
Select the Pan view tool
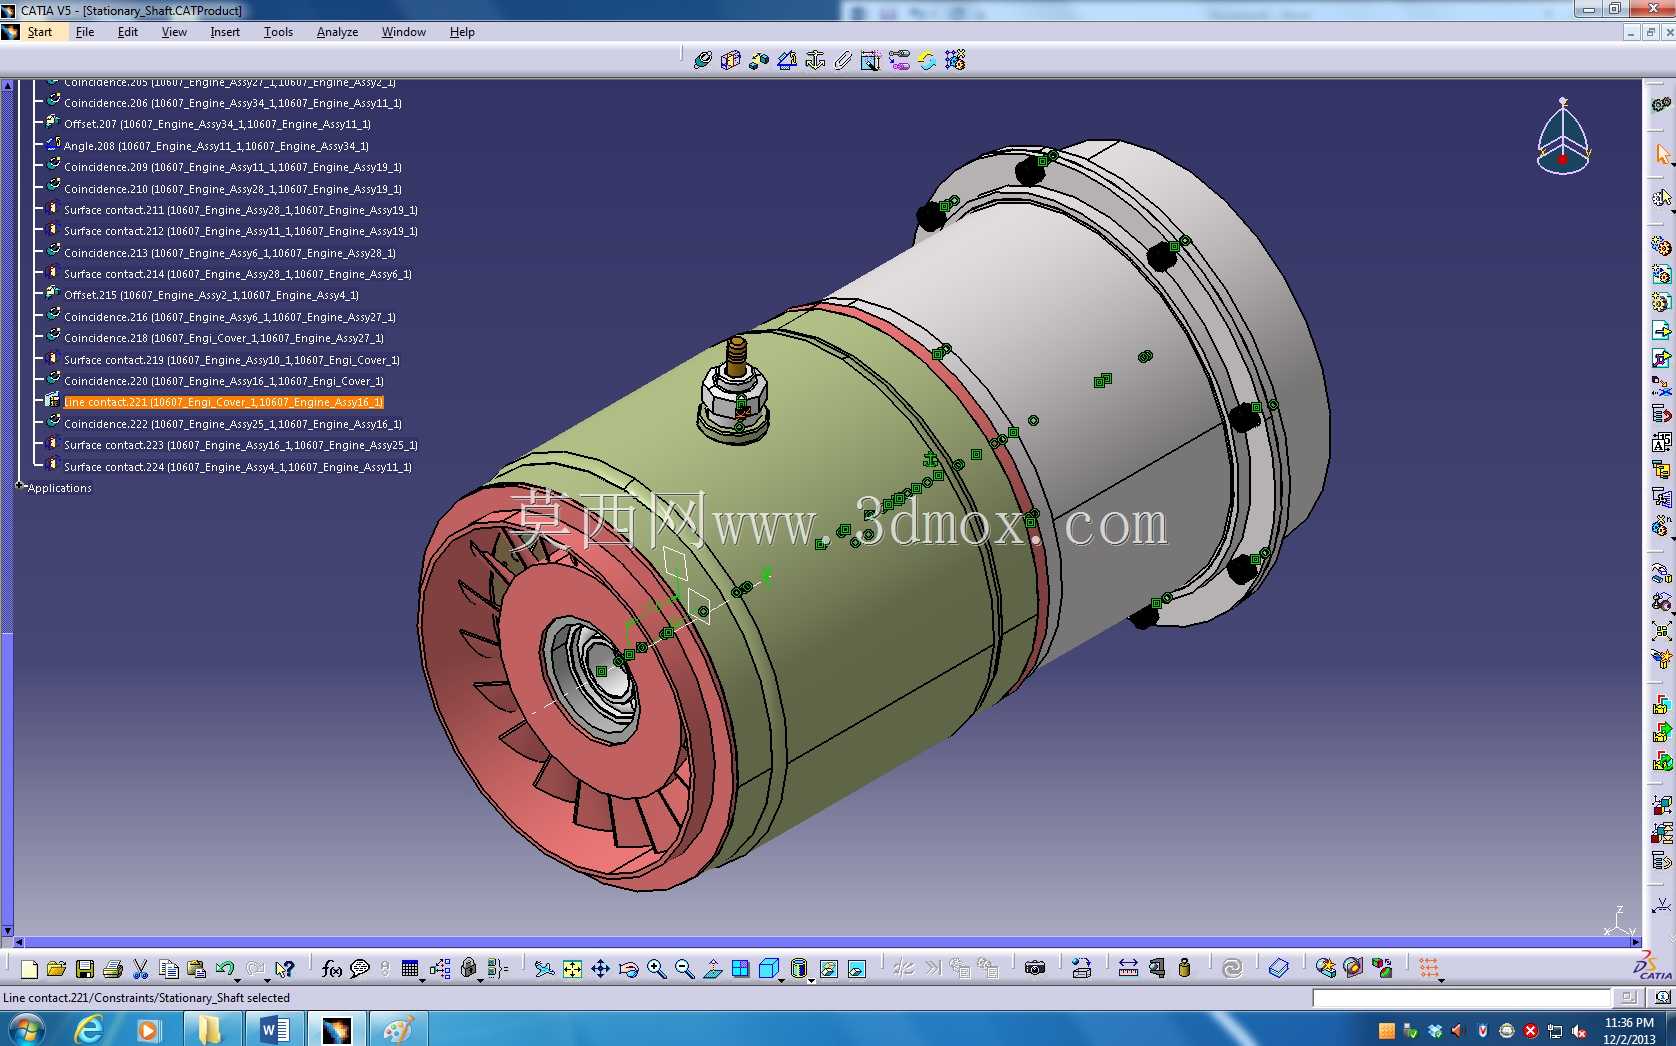tap(600, 968)
